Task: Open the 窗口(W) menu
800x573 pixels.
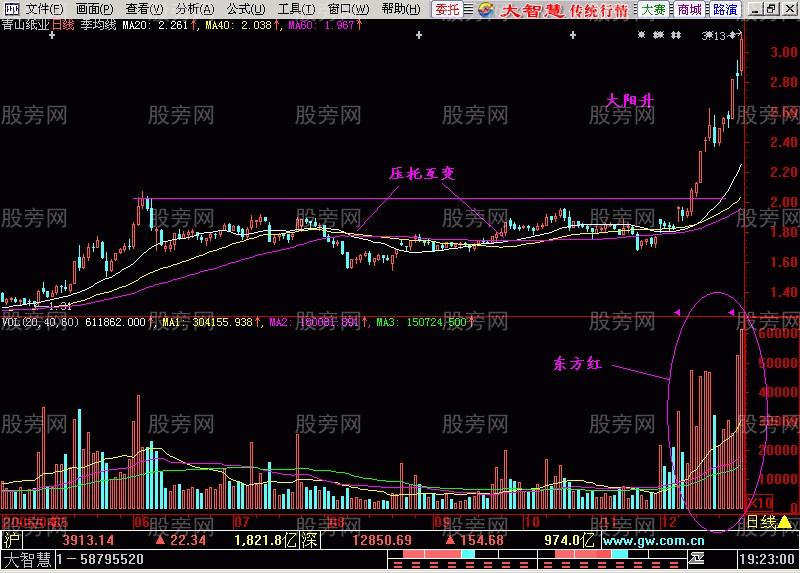Action: coord(348,9)
